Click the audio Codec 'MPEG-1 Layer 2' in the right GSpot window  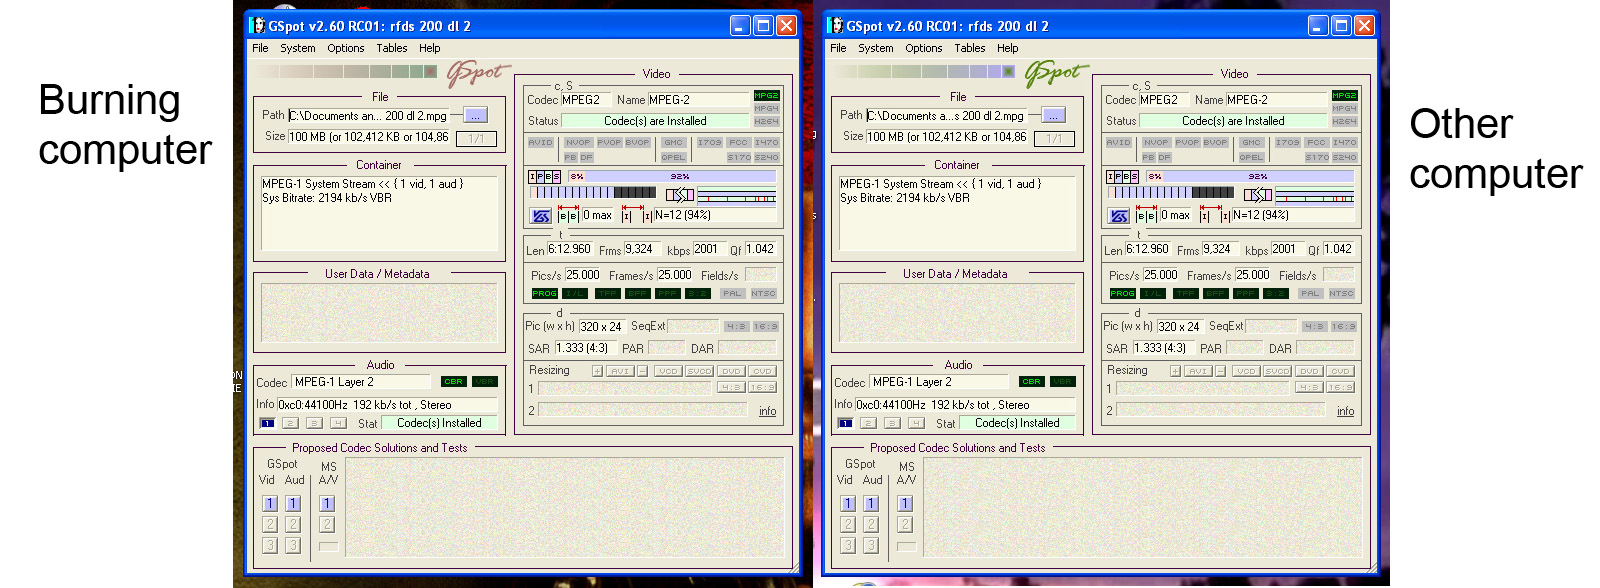click(940, 382)
